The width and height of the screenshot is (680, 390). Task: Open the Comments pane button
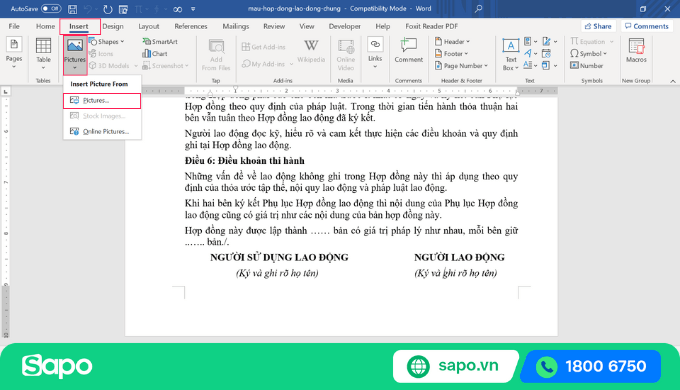(x=647, y=26)
